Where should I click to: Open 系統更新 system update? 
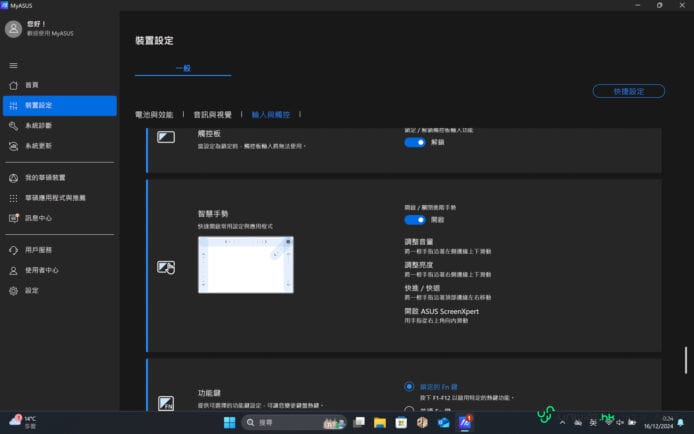click(x=37, y=146)
